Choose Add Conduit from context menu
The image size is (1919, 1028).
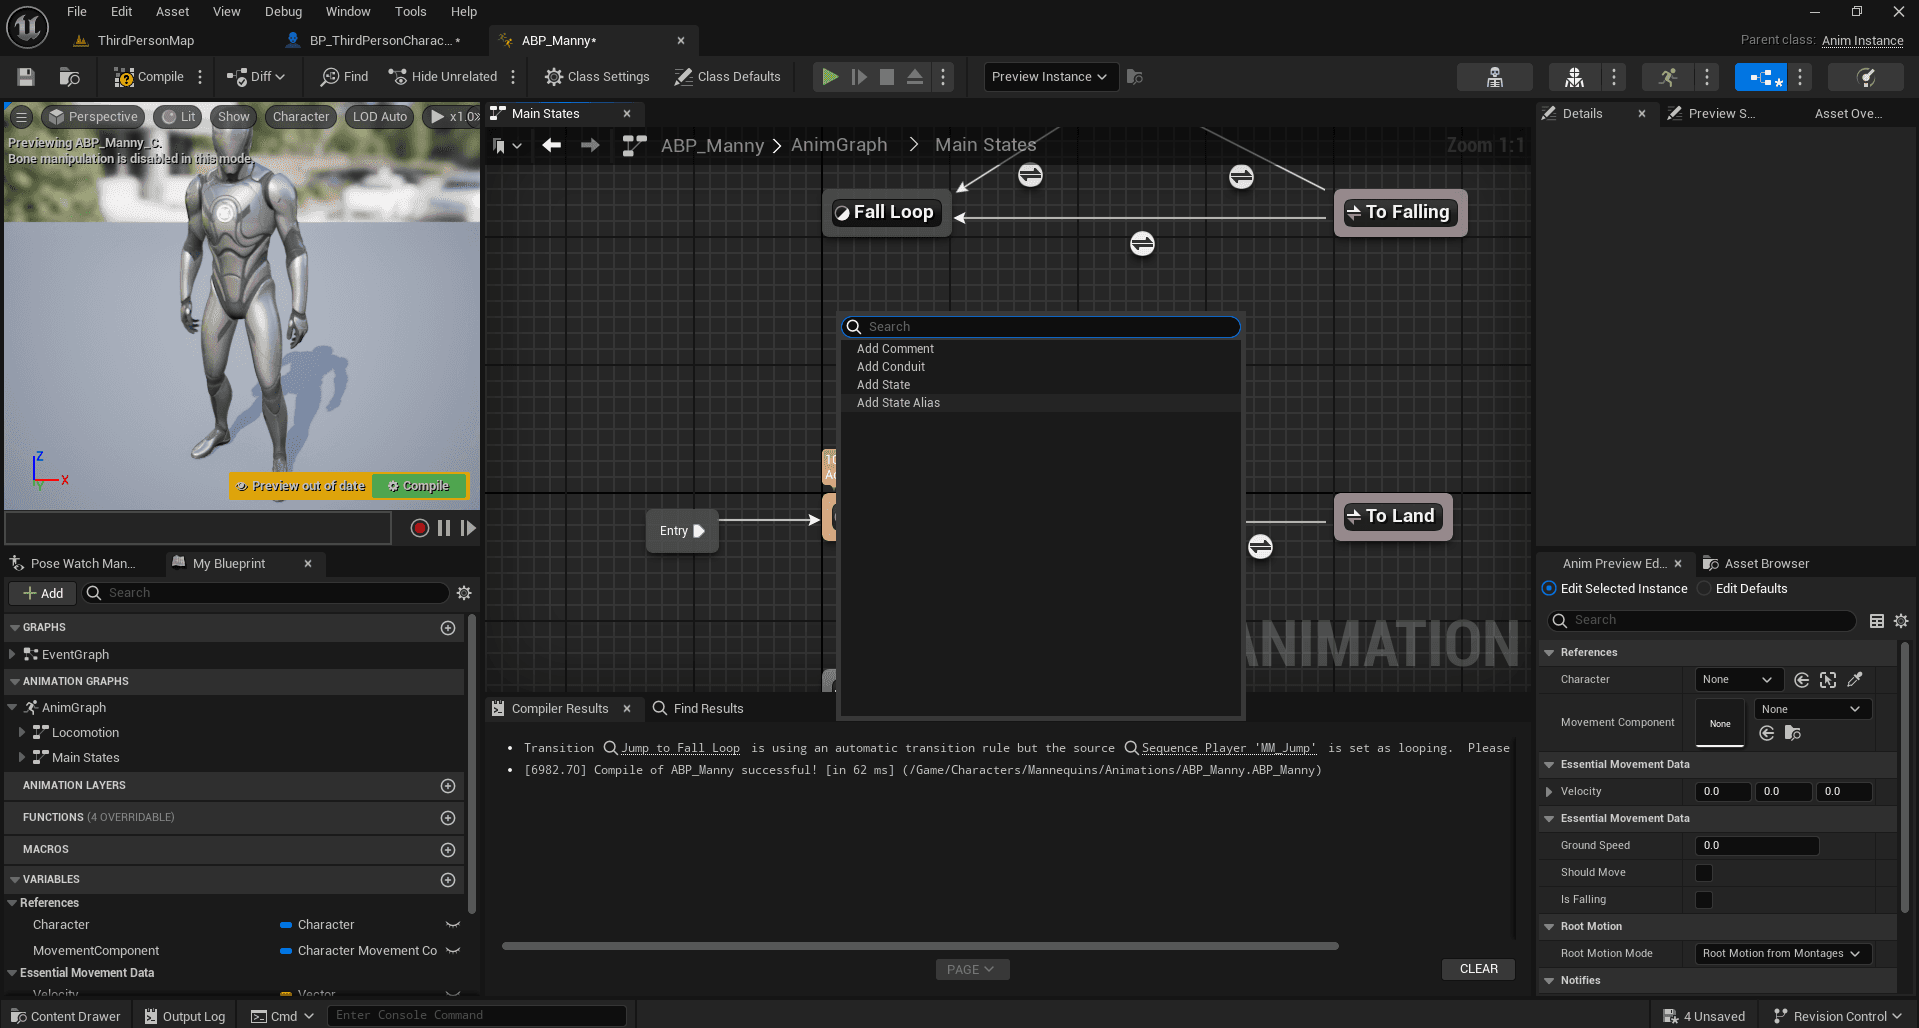coord(1040,367)
